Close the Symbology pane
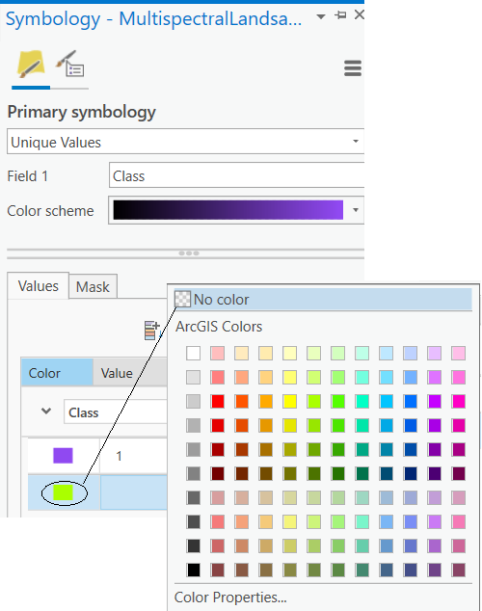Viewport: 482px width, 611px height. pos(359,15)
